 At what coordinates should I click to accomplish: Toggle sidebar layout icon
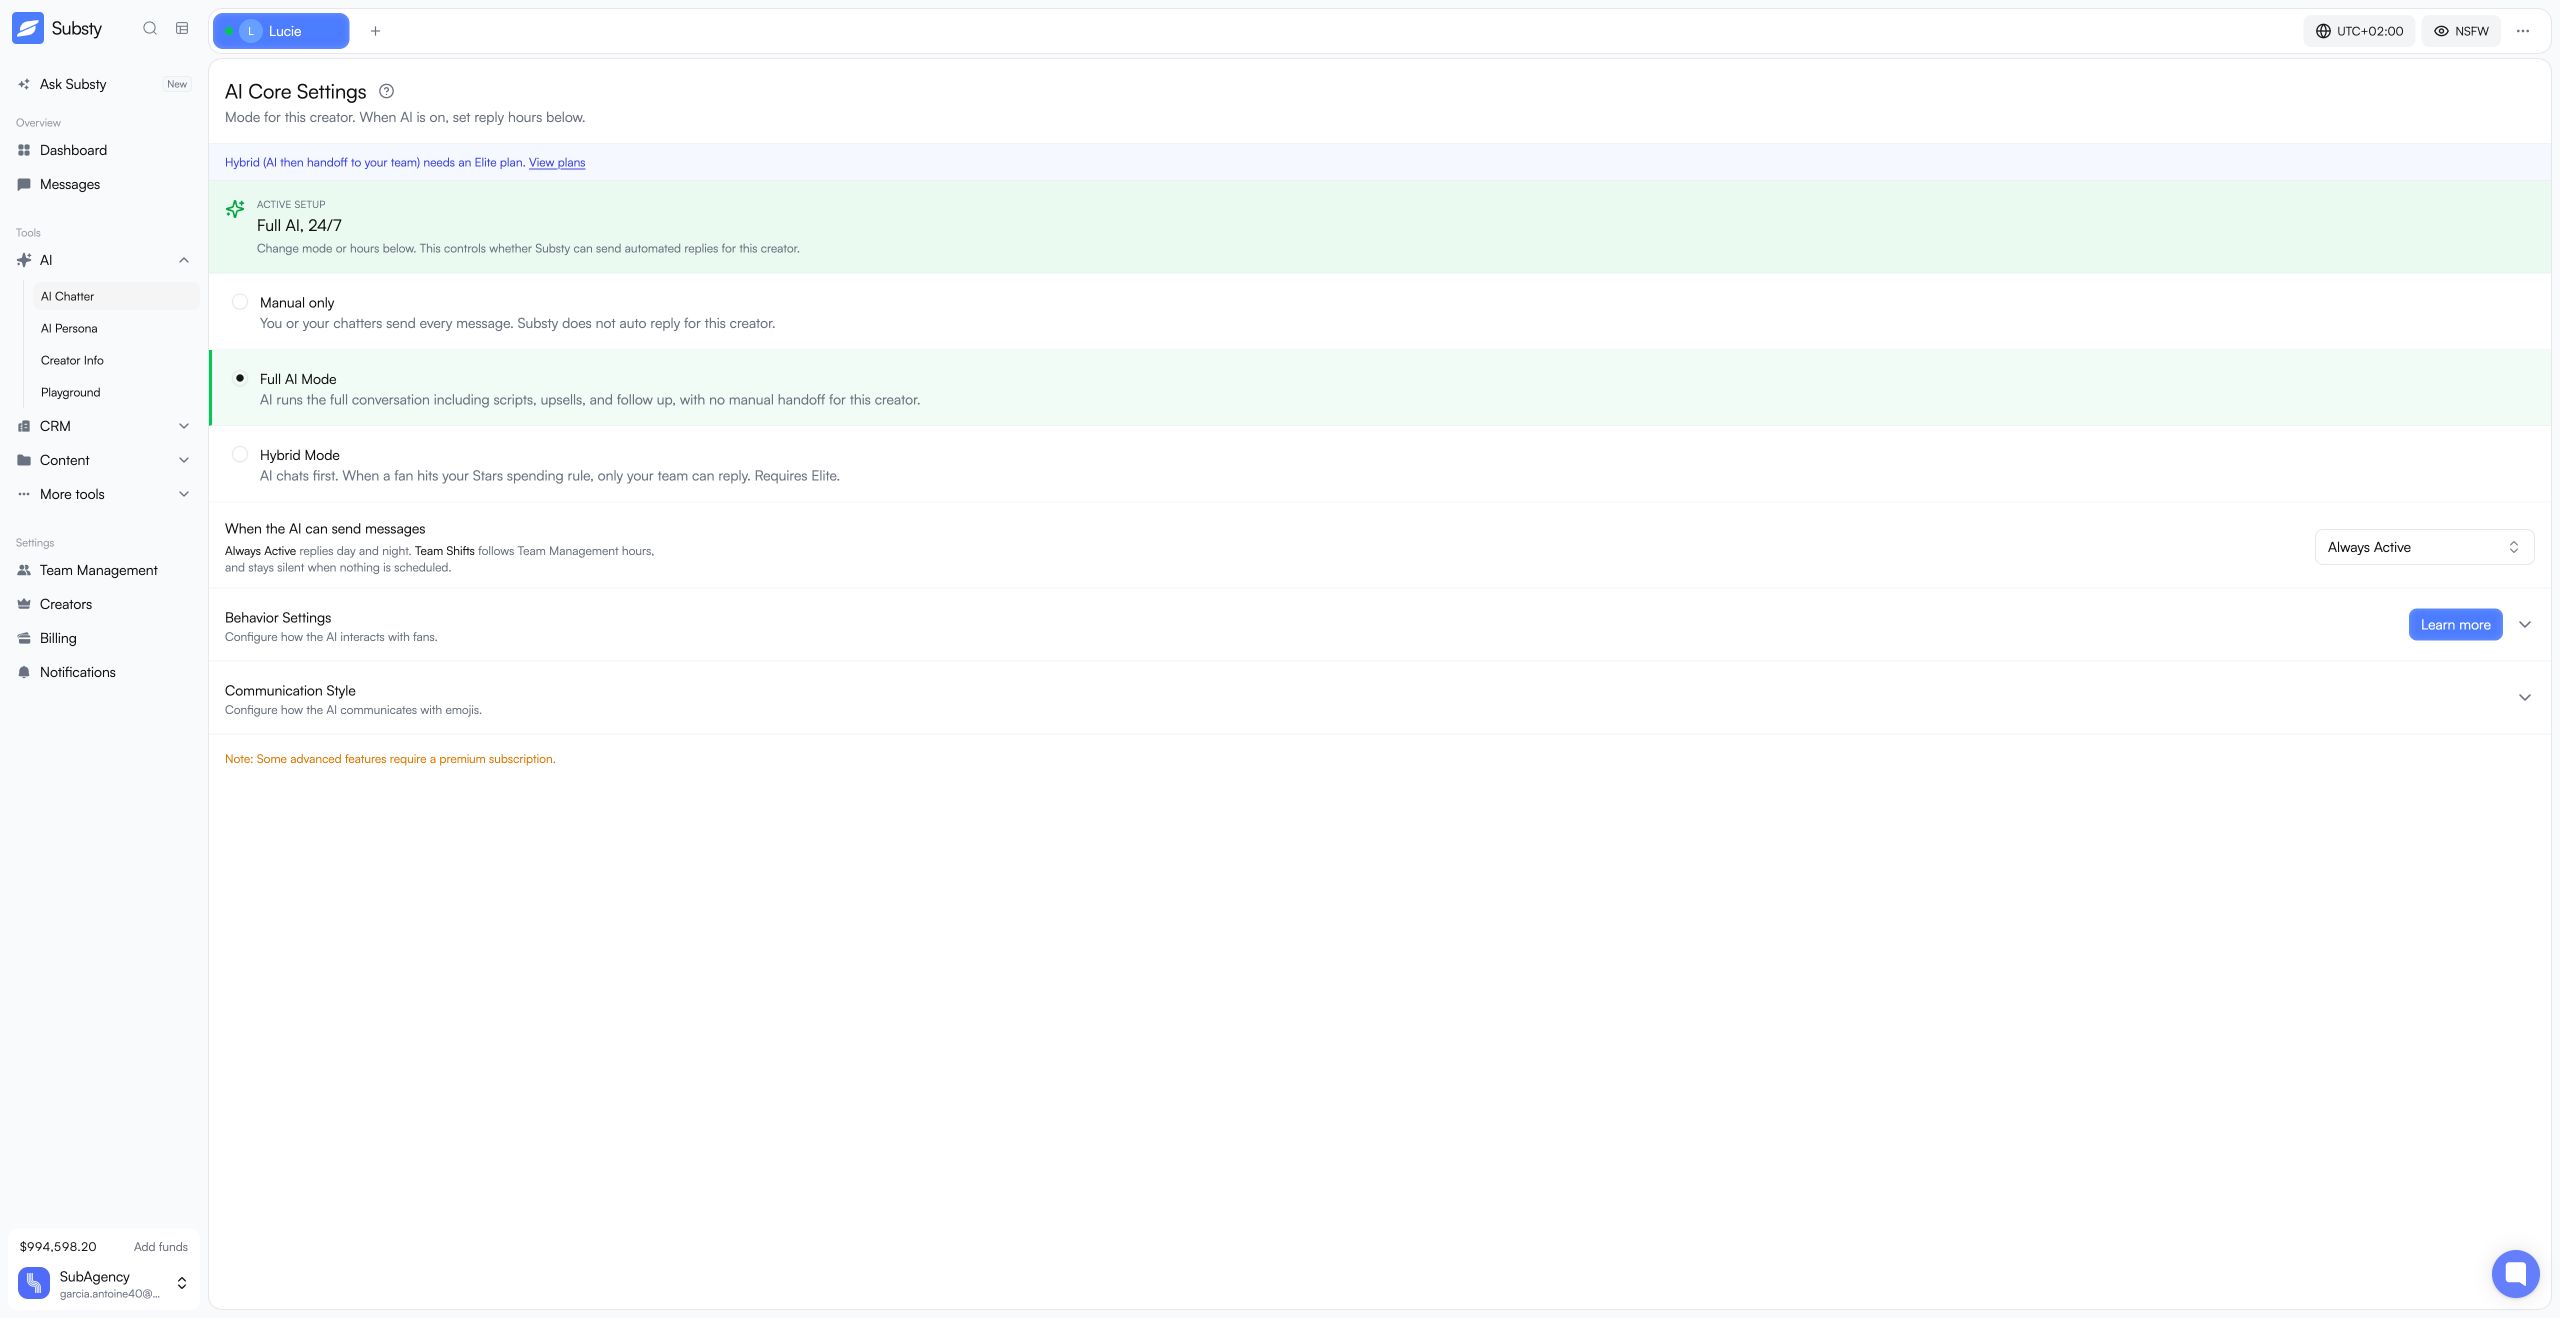pos(182,29)
